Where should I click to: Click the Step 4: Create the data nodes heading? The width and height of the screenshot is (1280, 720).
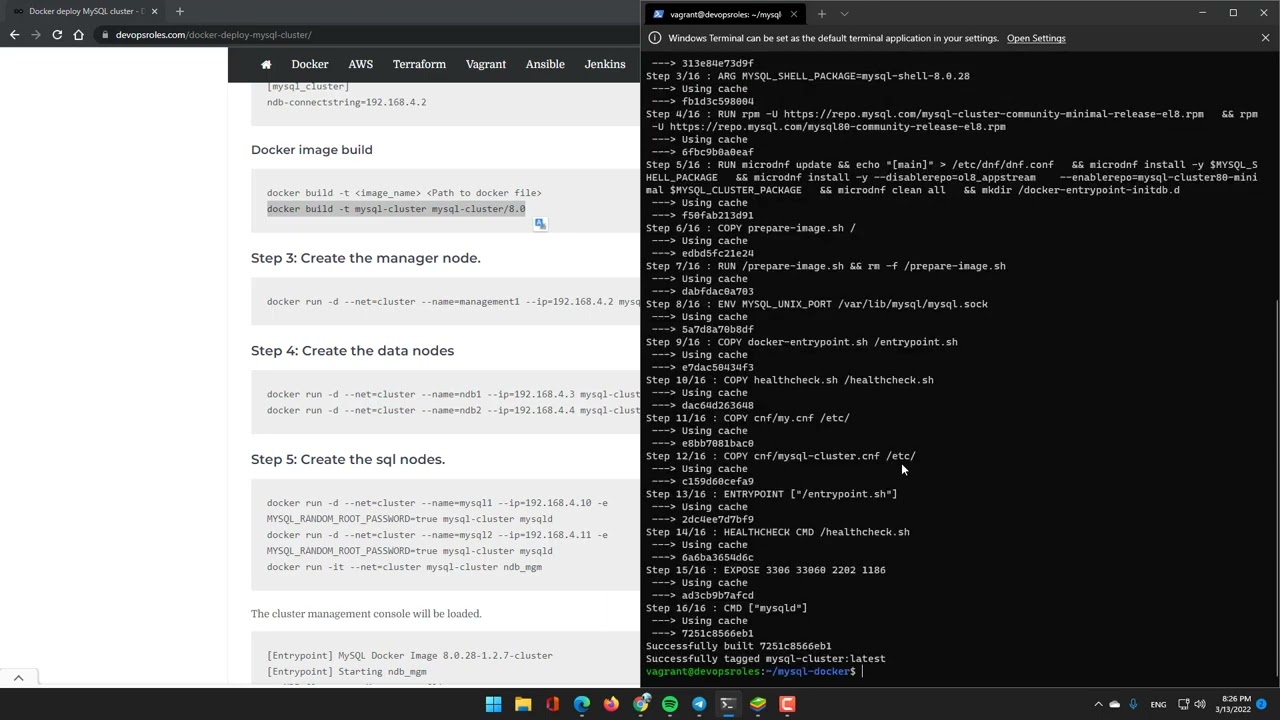[x=352, y=351]
